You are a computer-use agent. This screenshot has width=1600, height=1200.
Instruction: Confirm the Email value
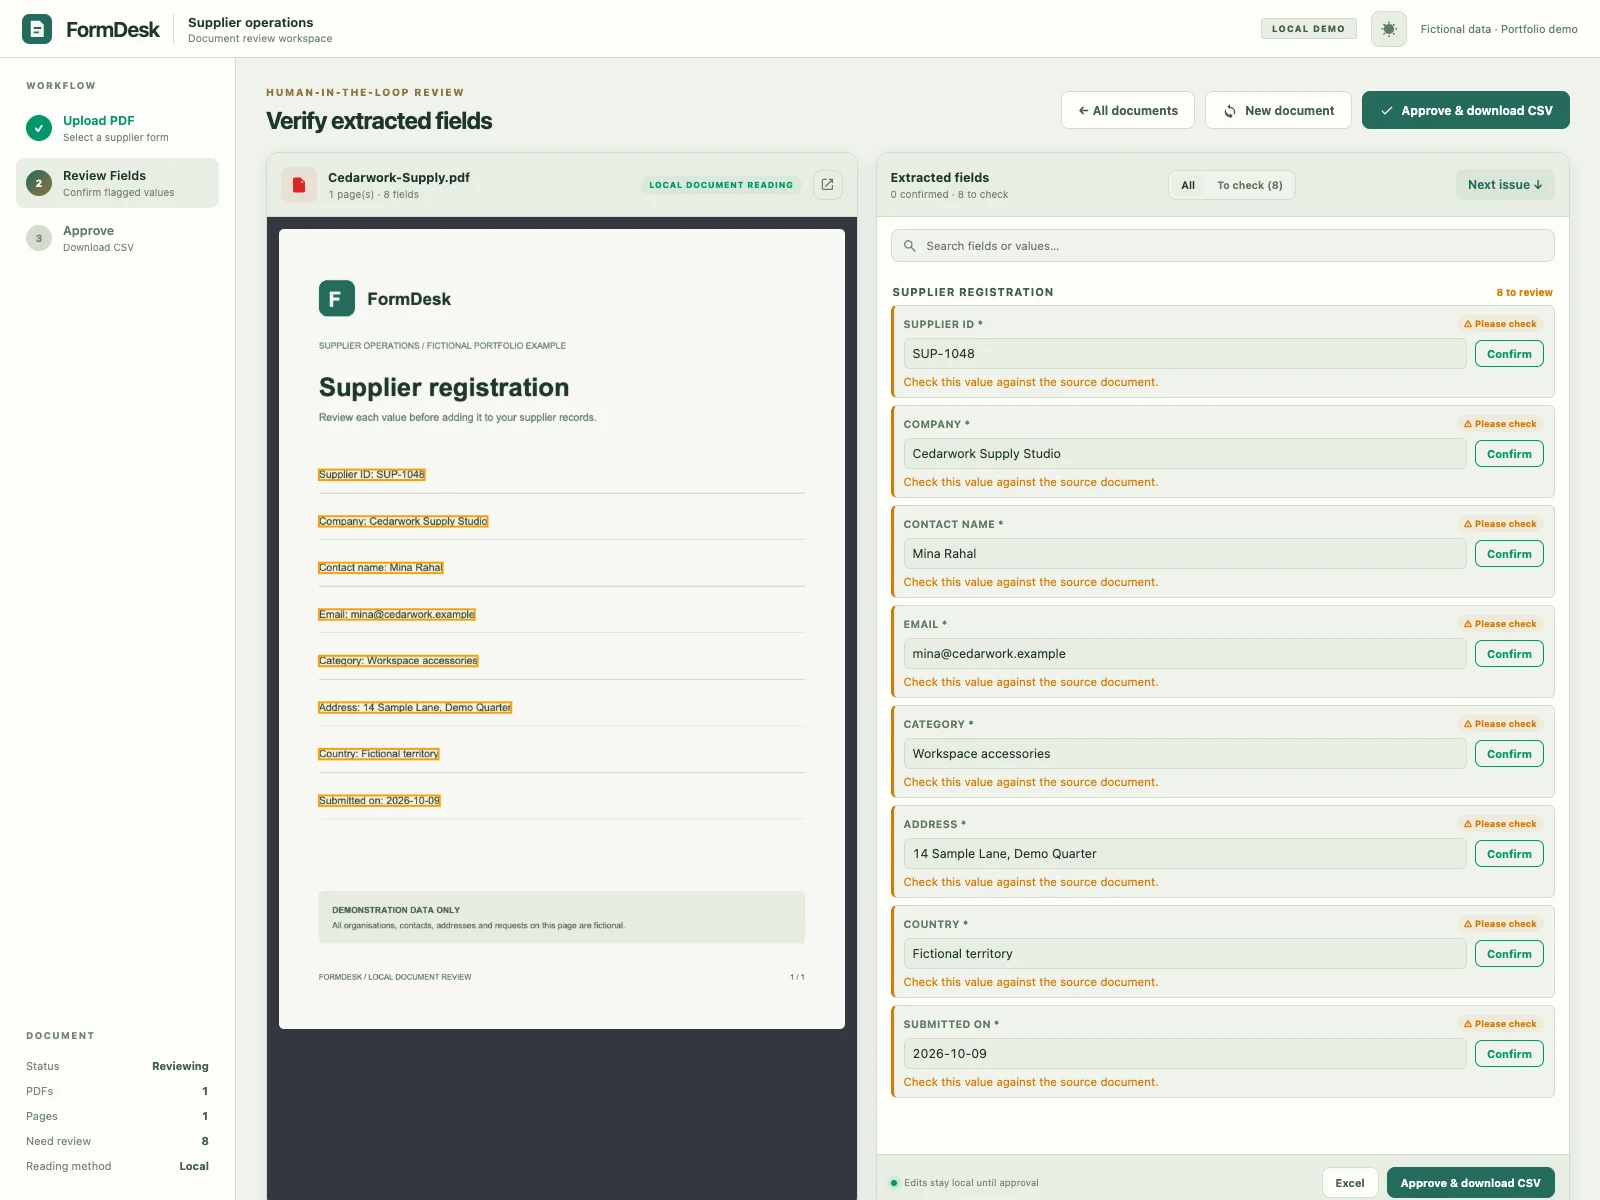(x=1509, y=654)
